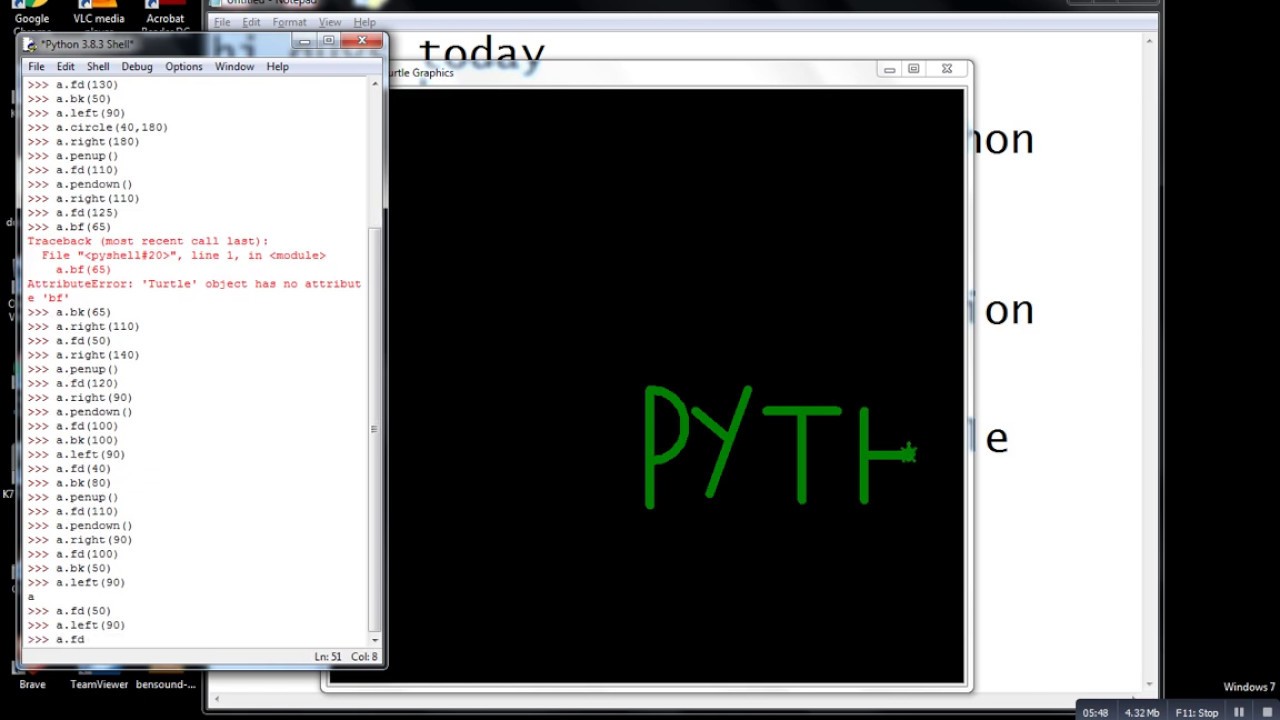Open the Shell menu in IDLE
The height and width of the screenshot is (720, 1280).
98,67
